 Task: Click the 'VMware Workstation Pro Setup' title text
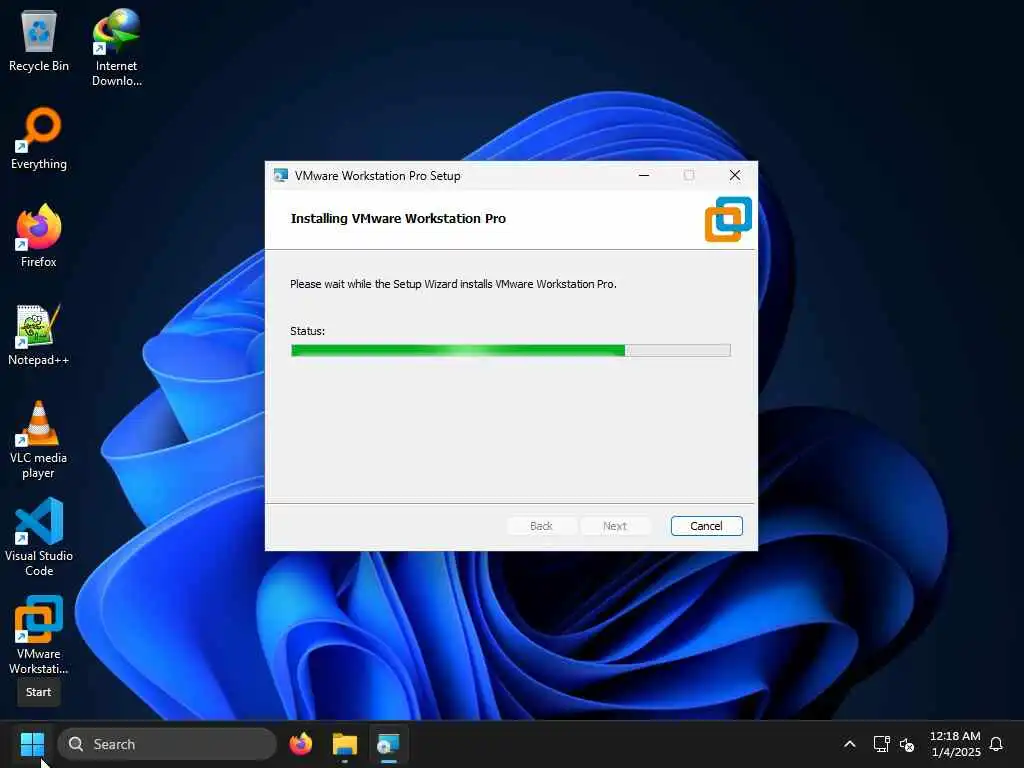coord(377,176)
